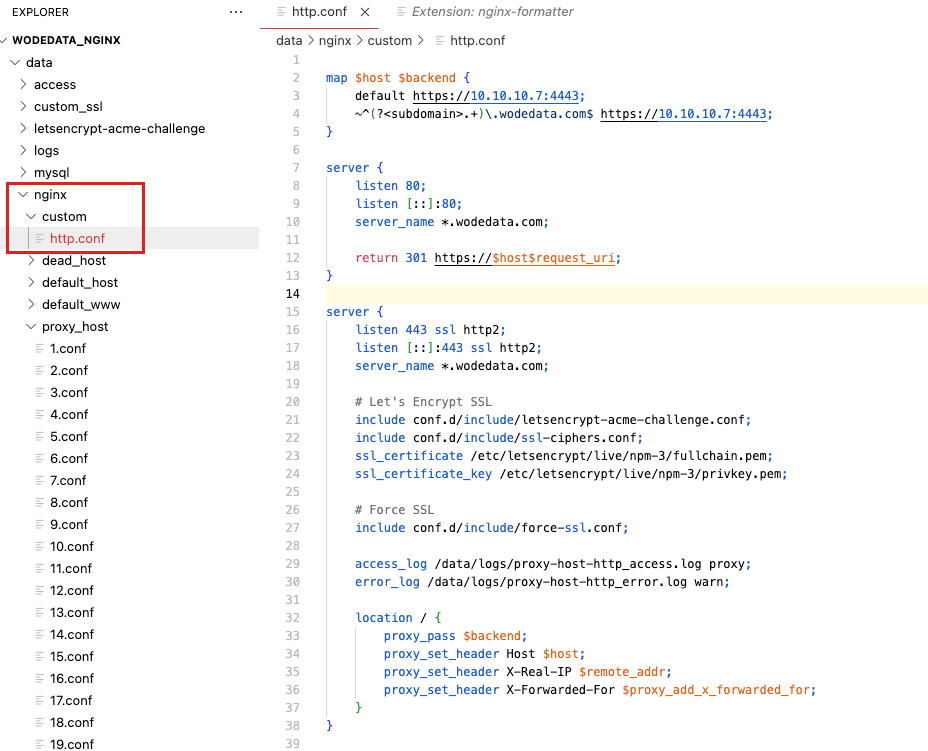Click the file icon beside 10.conf
Screen dimensions: 928x751
[x=40, y=547]
